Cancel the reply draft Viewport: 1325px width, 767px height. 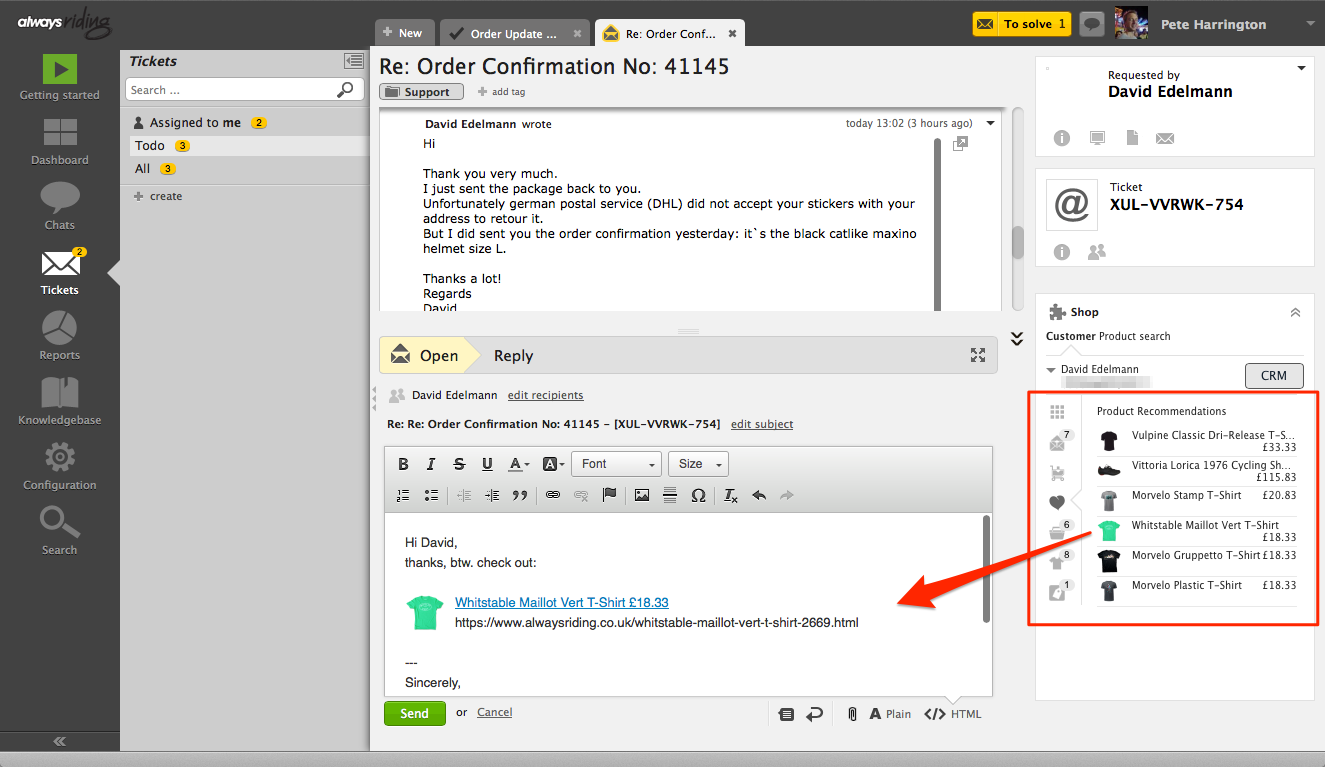(494, 713)
